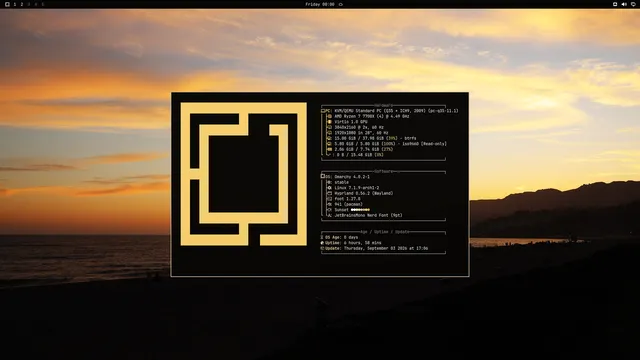Click the font icon beside JetBrainsMono Nerd Font
Screen dimensions: 640x360
coord(329,216)
